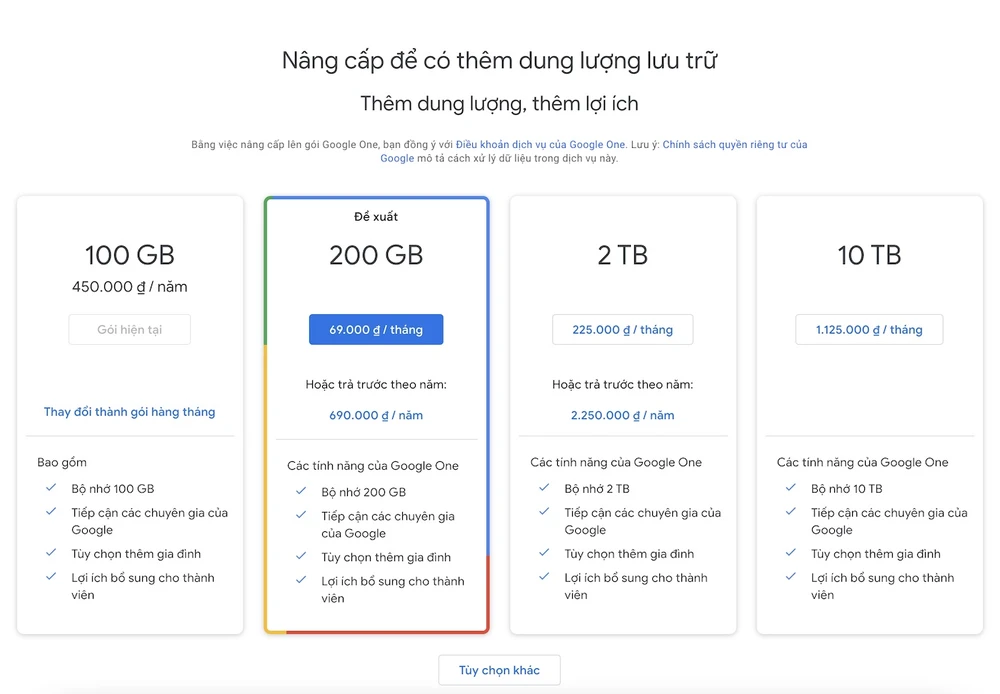Viewport: 1000px width, 694px height.
Task: Open Điều khoản dịch vụ của Google One link
Action: click(540, 145)
